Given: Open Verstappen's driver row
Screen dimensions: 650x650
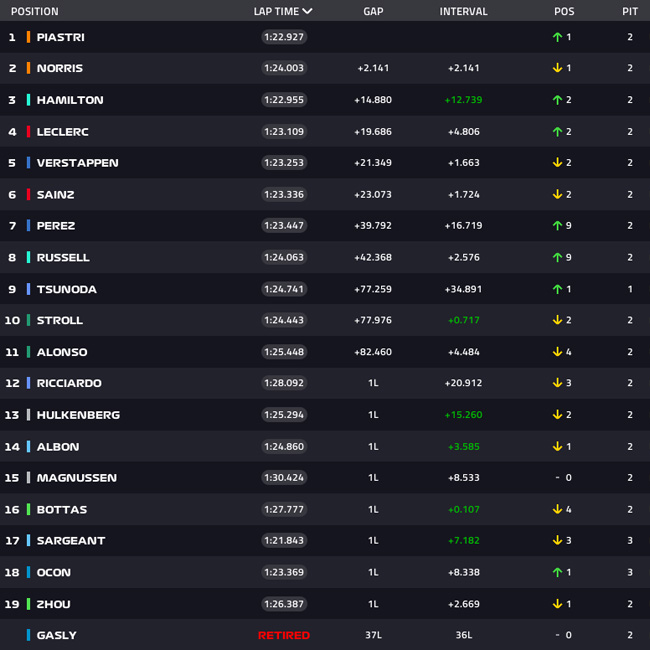Looking at the screenshot, I should click(325, 162).
